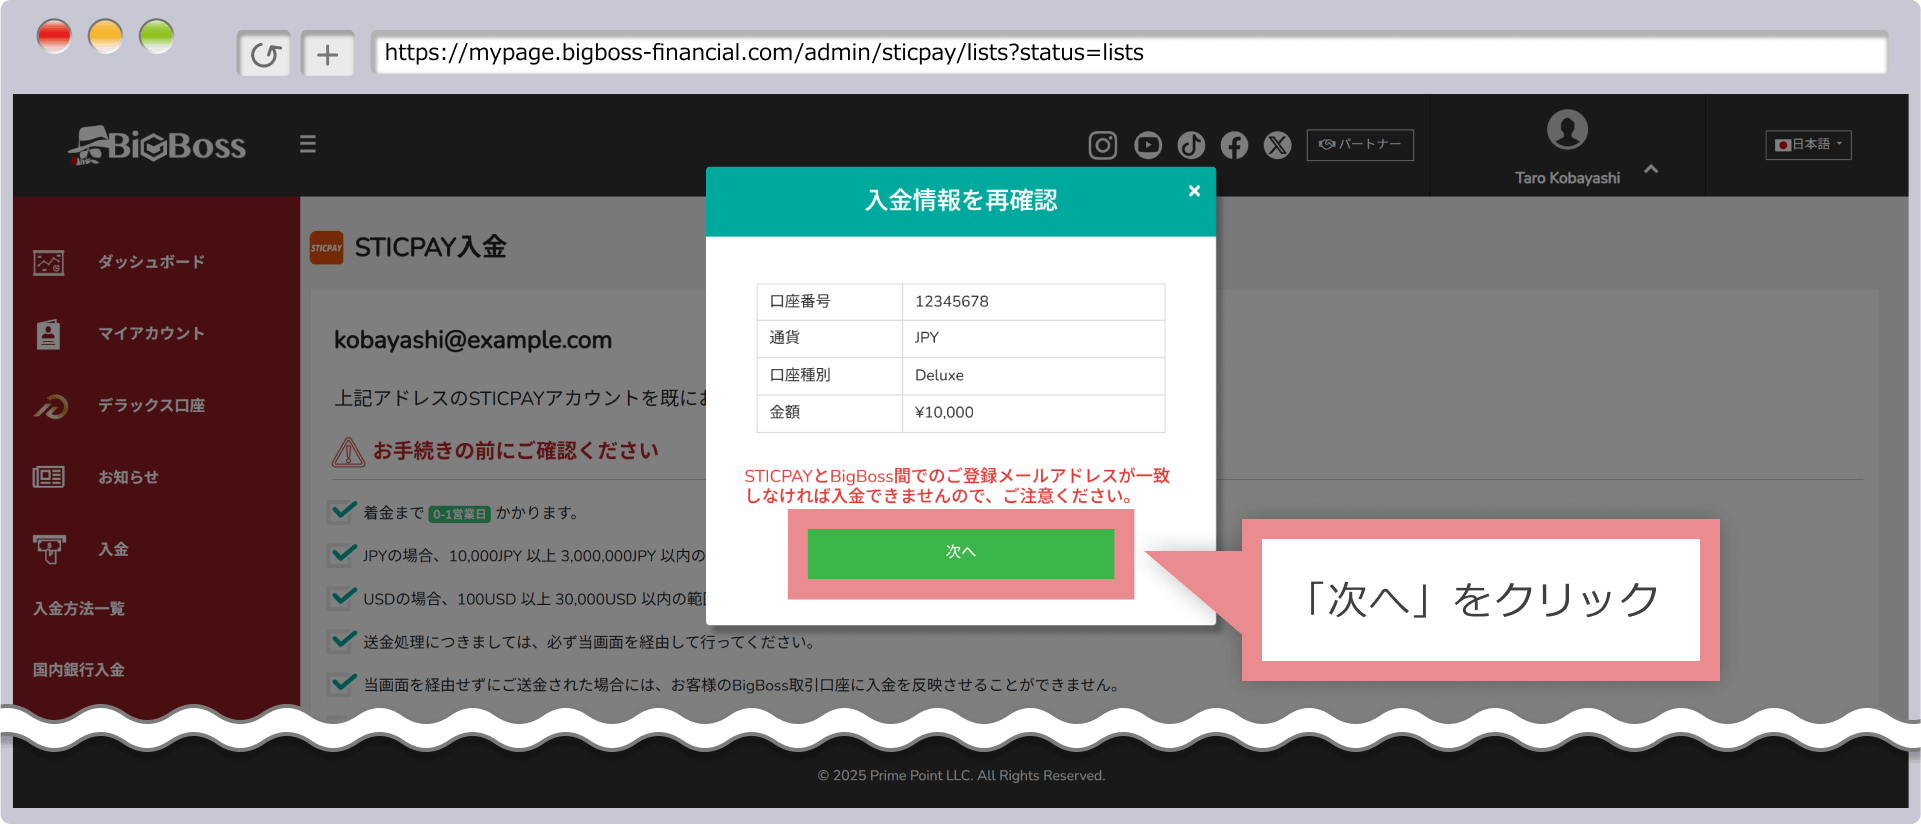Viewport: 1921px width, 824px height.
Task: Toggle the 0-1営業日 arrival time checkbox
Action: click(x=343, y=511)
